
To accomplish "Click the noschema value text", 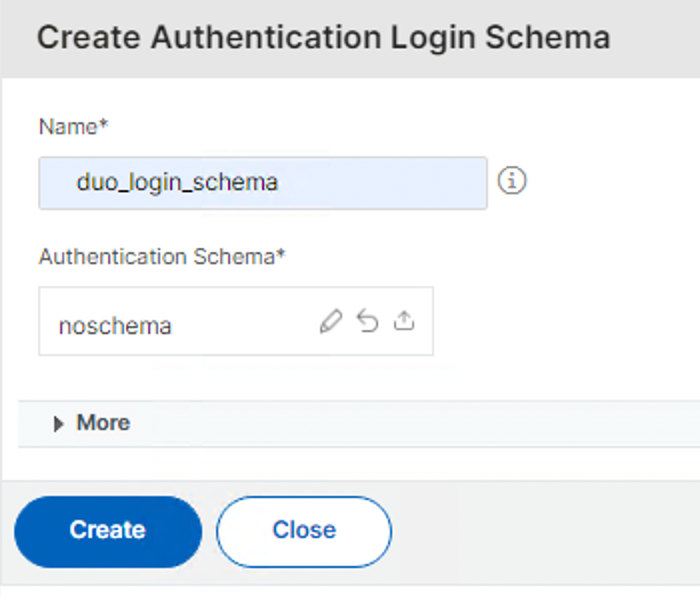I will (x=115, y=326).
